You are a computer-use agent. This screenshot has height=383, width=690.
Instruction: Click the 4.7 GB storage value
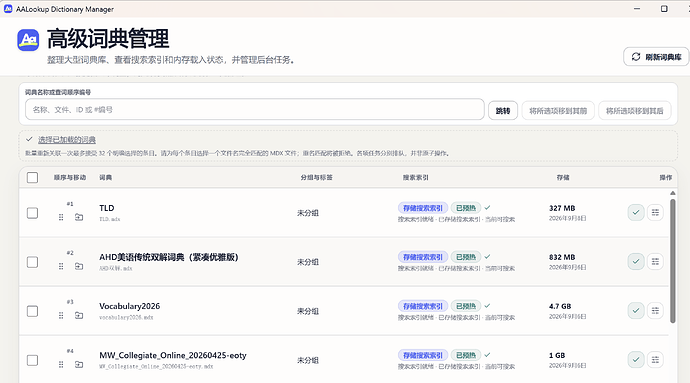(560, 306)
